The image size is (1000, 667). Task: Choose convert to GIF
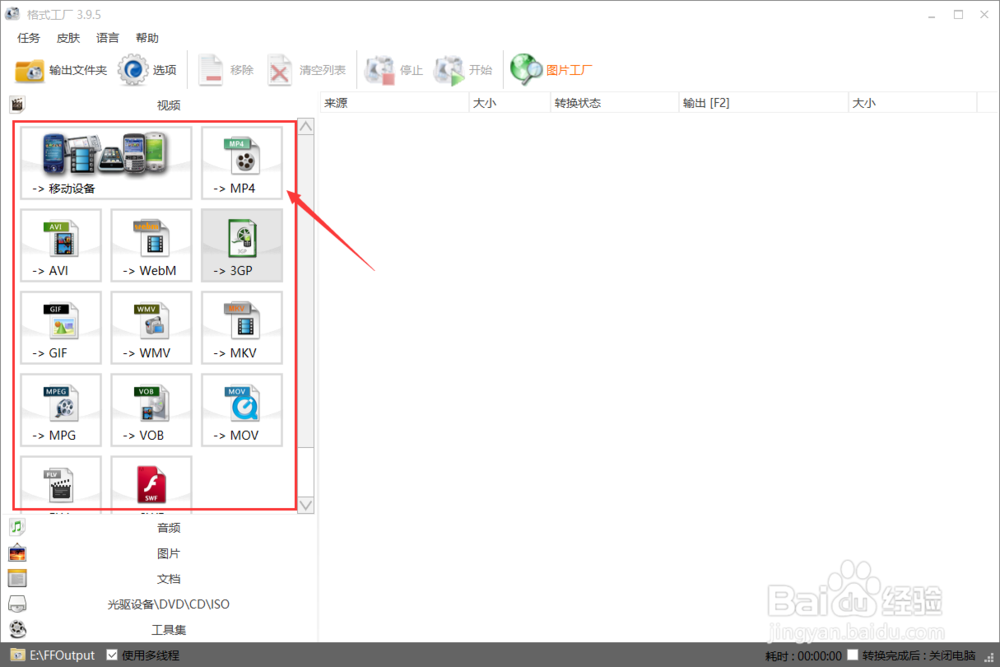[x=61, y=327]
